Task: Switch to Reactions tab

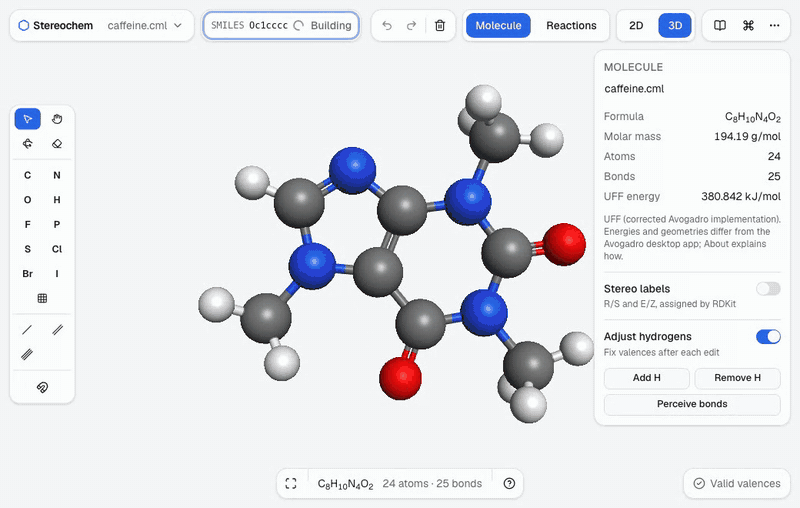Action: click(x=571, y=26)
